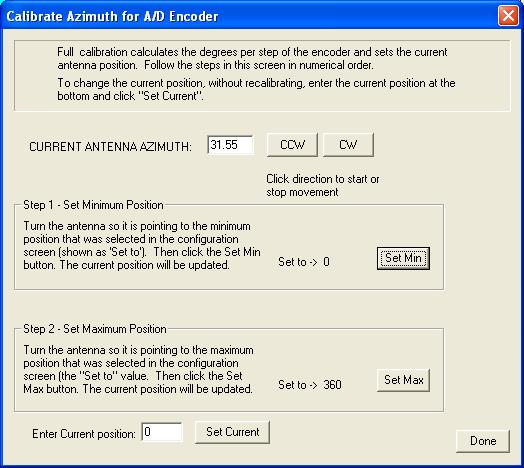Click 'Click direction to start or stop movement' text
524x468 pixels.
(322, 186)
